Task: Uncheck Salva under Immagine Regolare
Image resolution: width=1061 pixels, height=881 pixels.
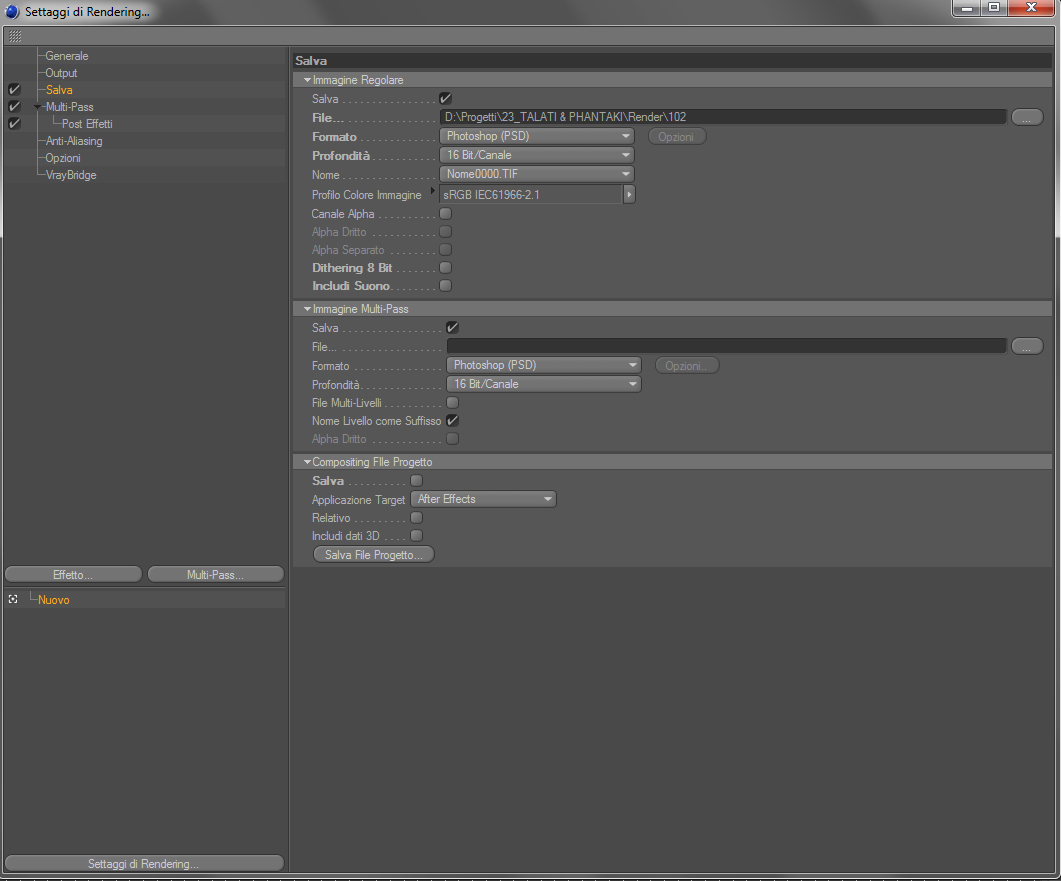Action: click(445, 98)
